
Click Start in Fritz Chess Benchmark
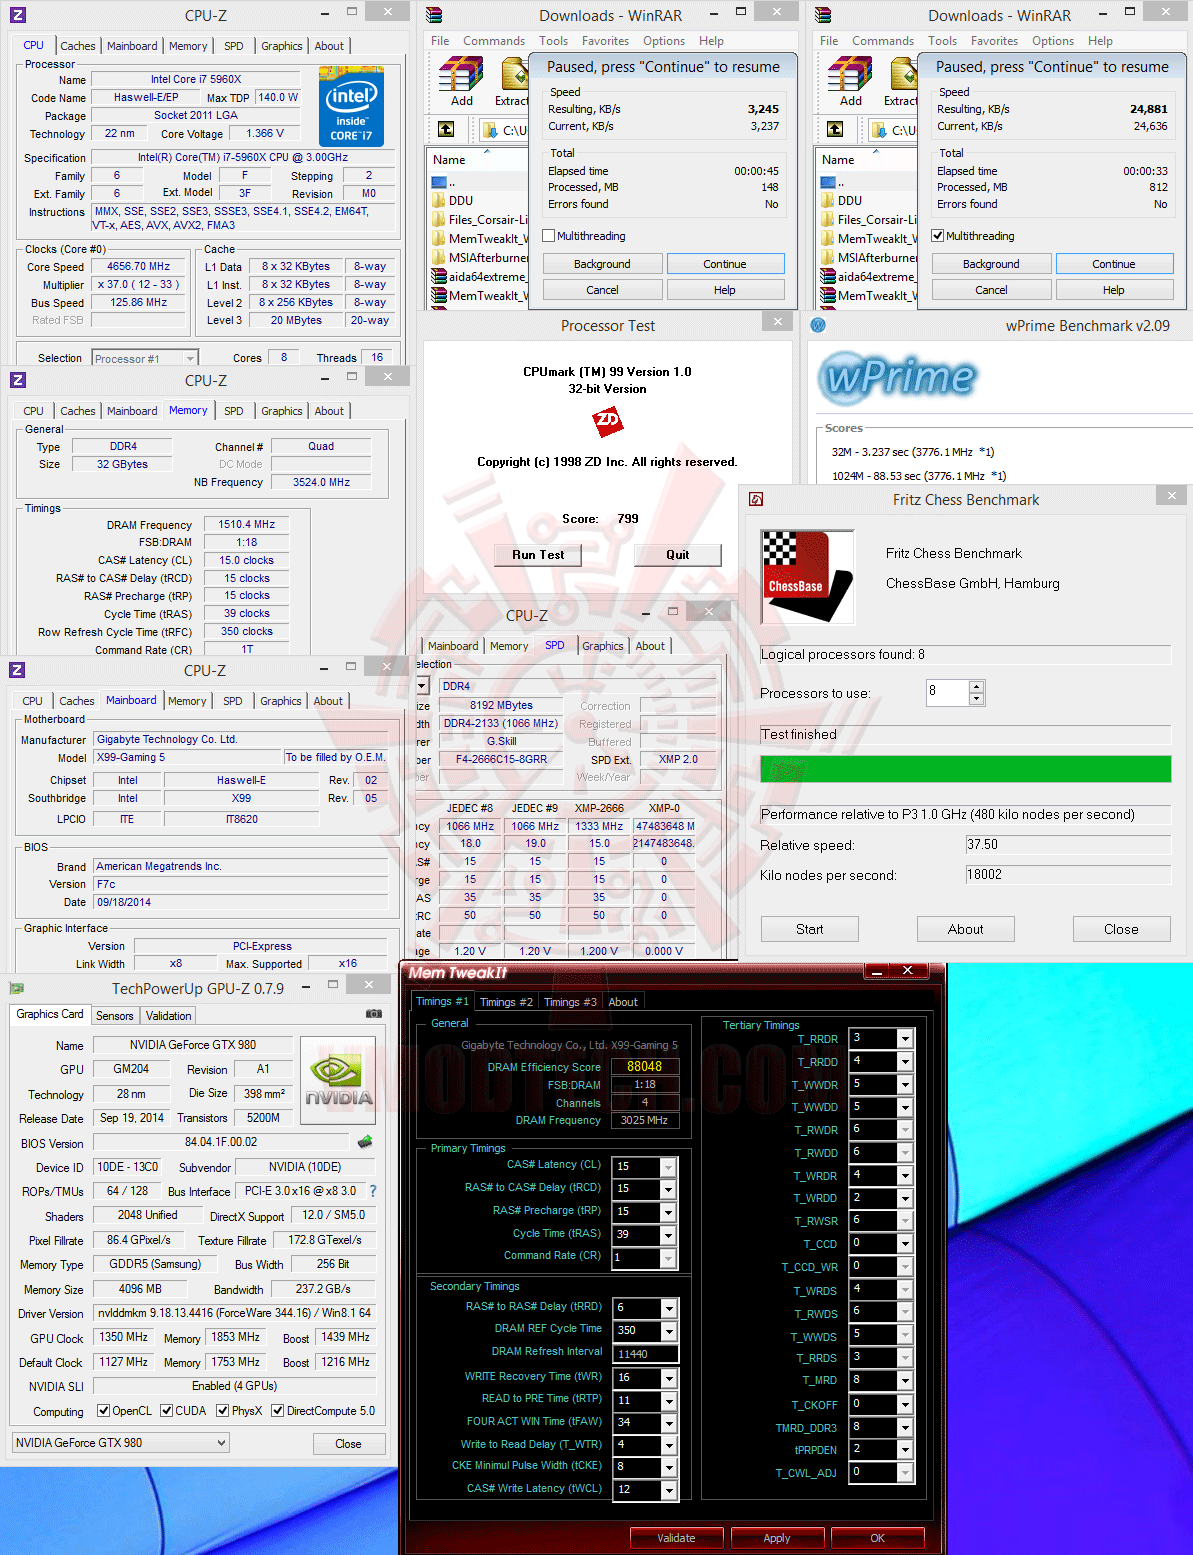pos(810,929)
